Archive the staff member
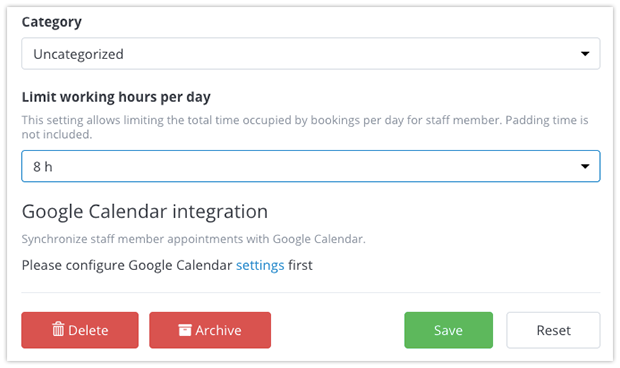Viewport: 620px width, 368px height. click(210, 330)
